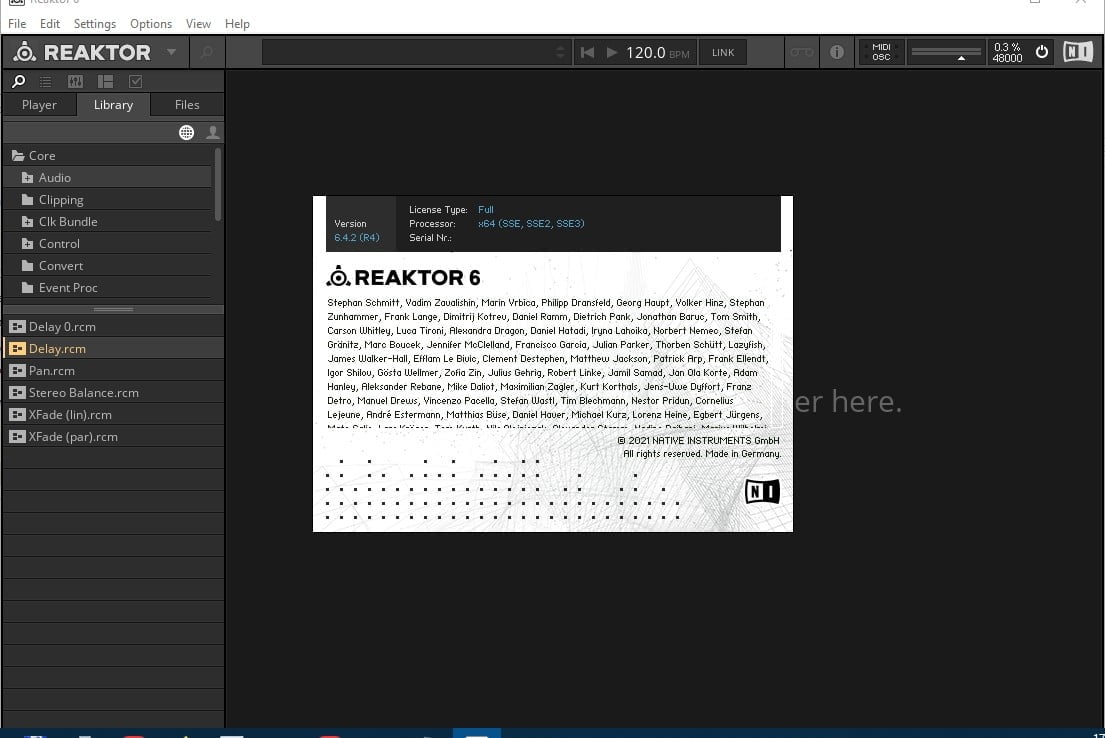Toggle the checkbox icon in the side panel toolbar

point(135,82)
